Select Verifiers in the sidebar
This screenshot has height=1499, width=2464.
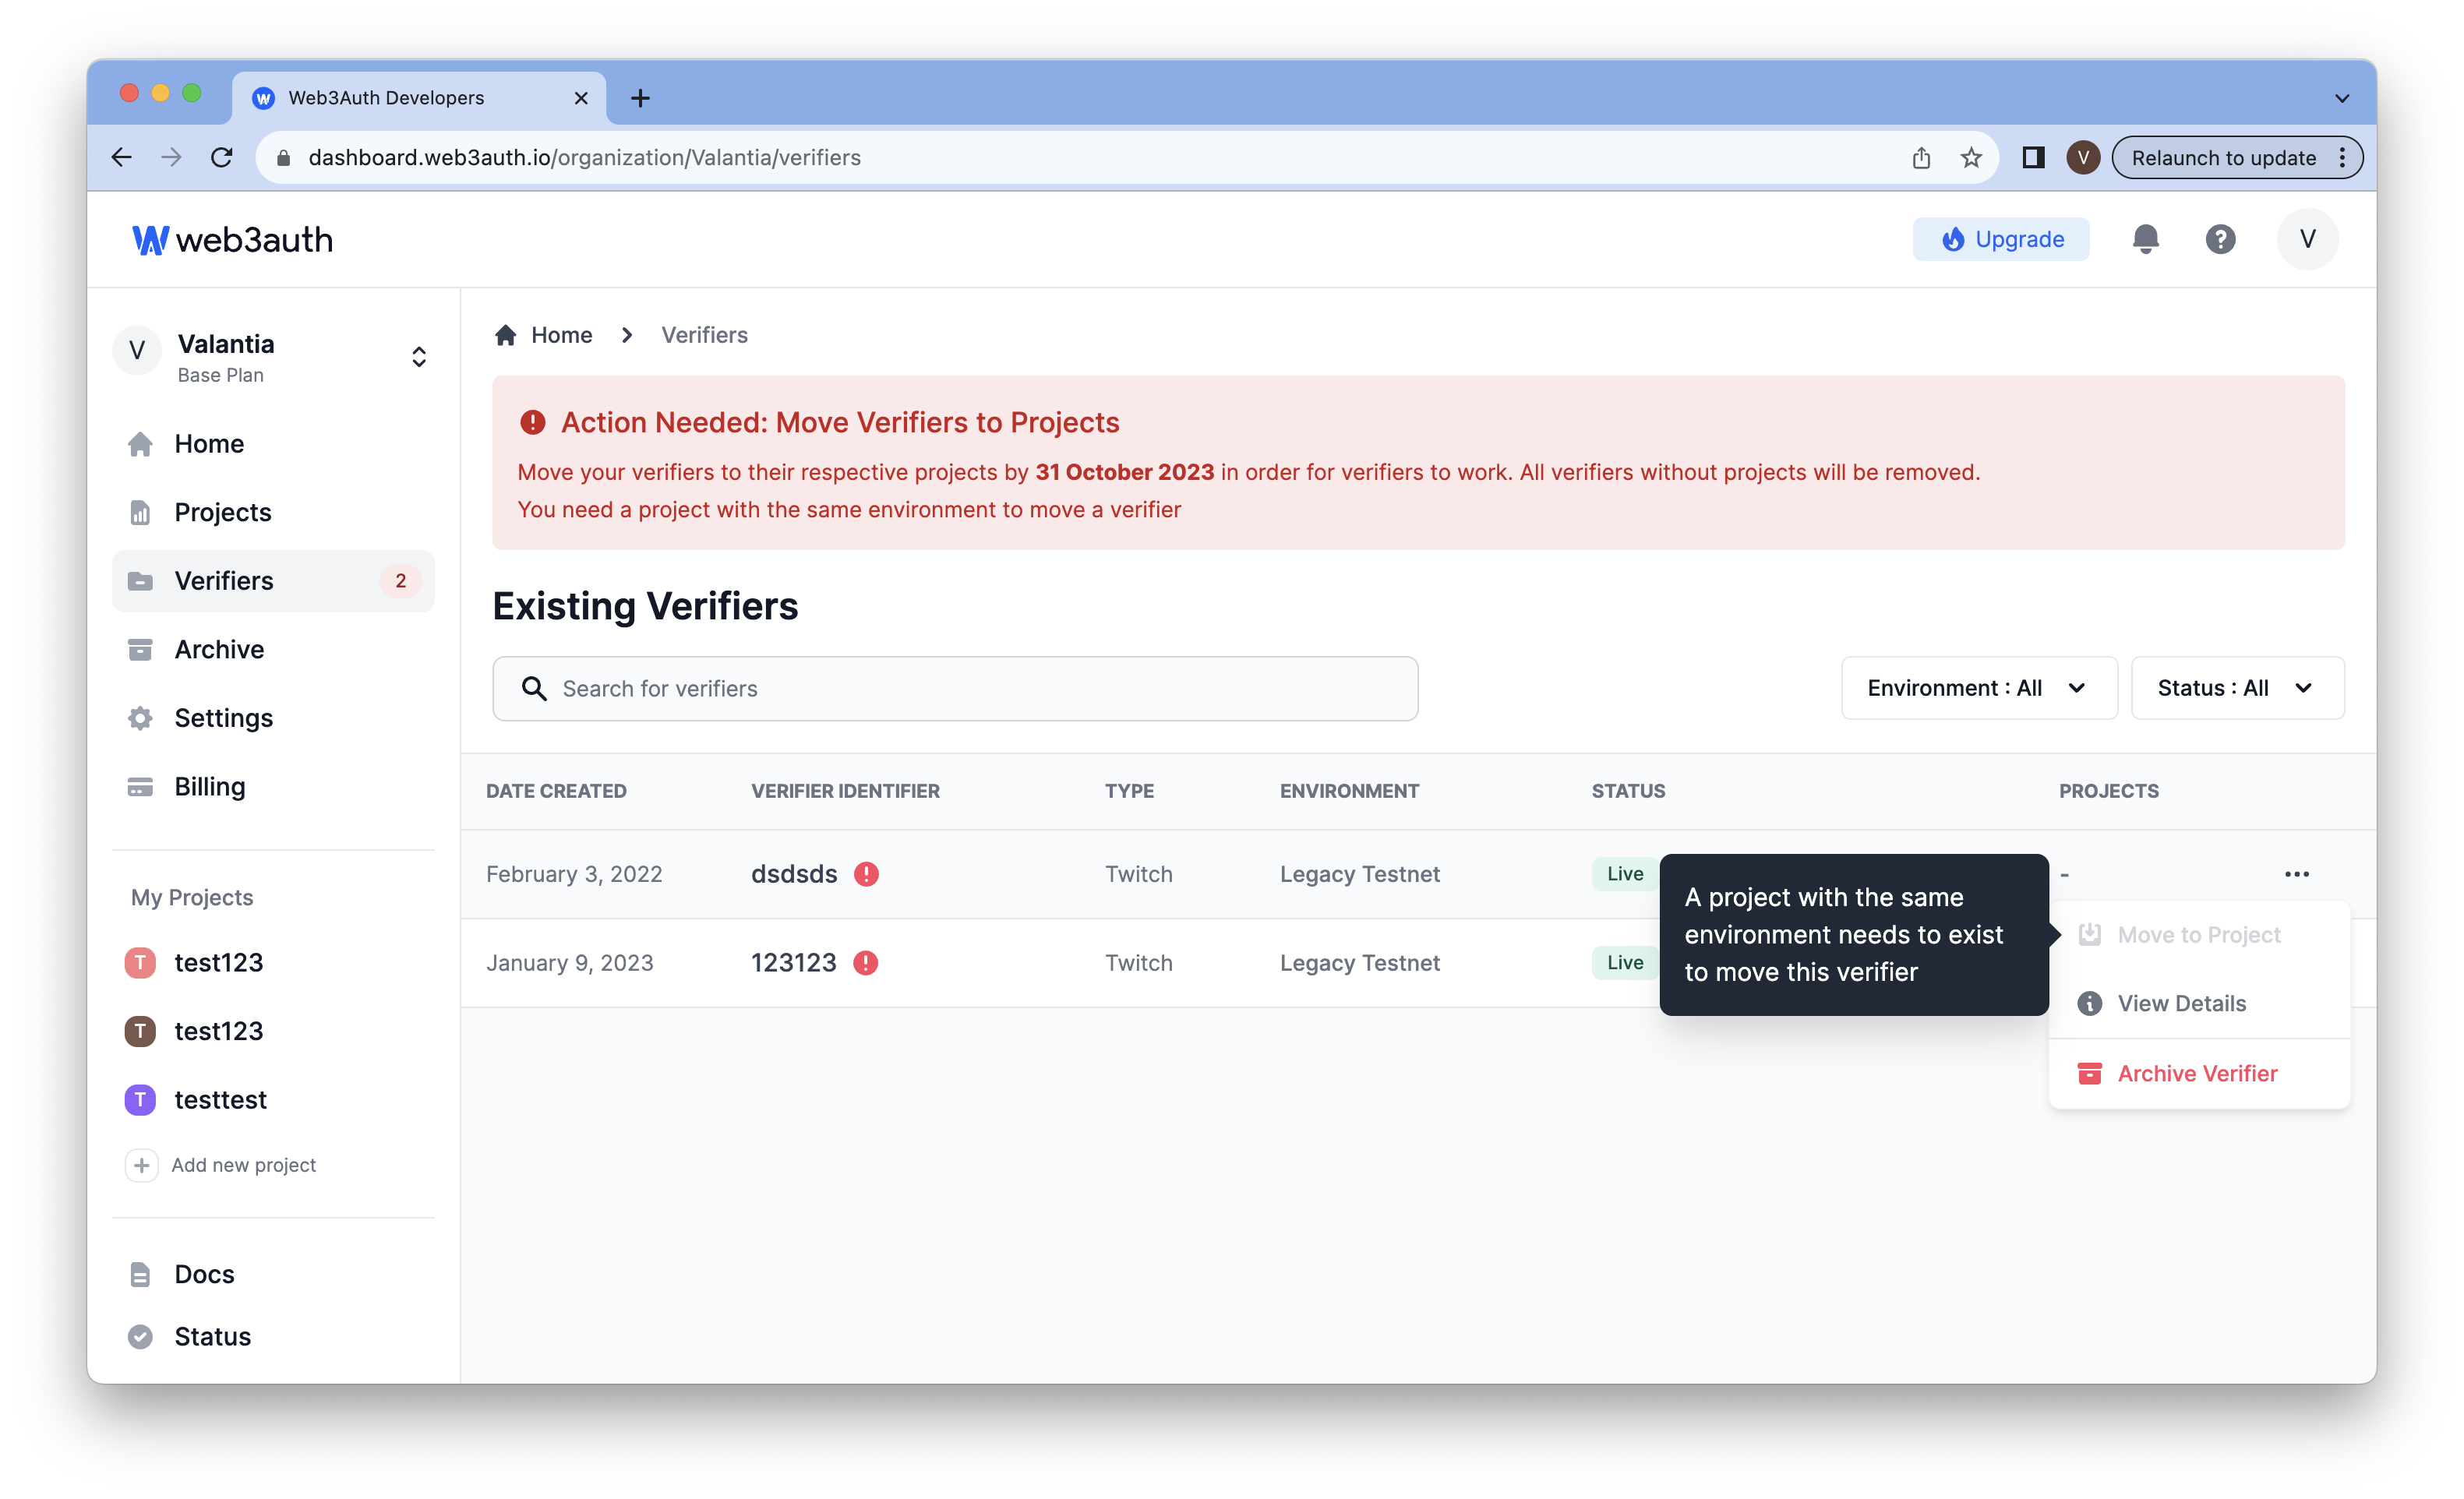coord(273,581)
